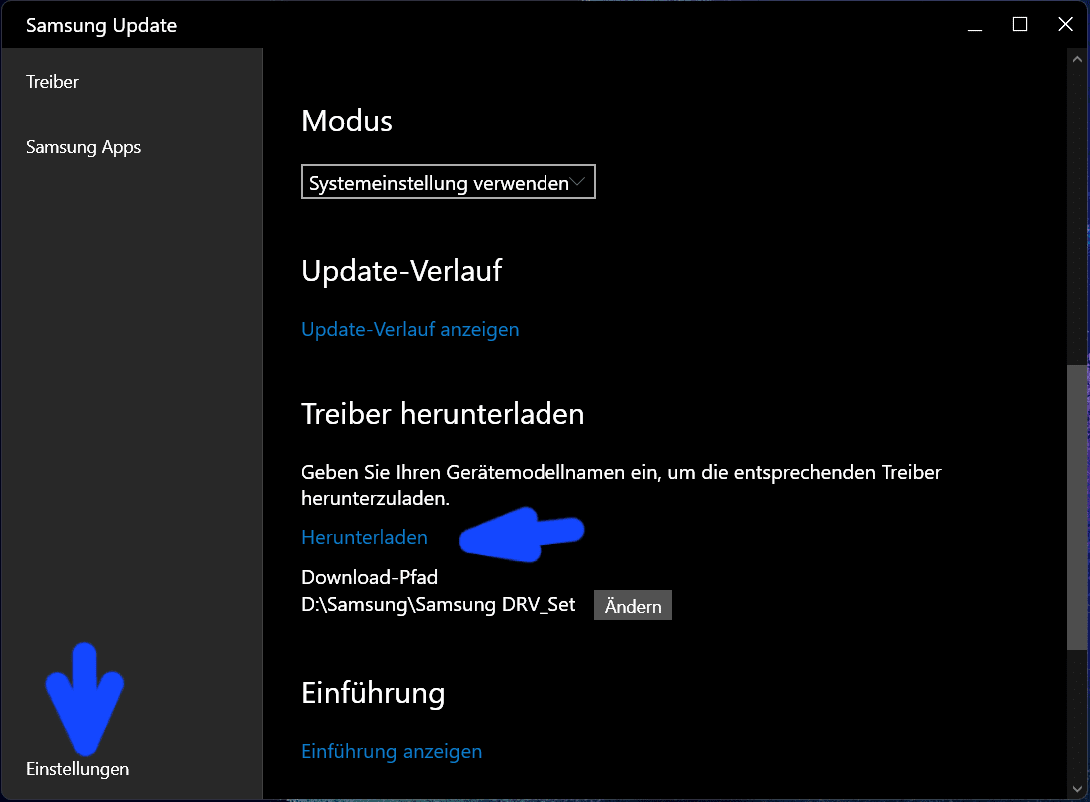Minimize the Samsung Update window
Viewport: 1090px width, 802px height.
(x=975, y=25)
